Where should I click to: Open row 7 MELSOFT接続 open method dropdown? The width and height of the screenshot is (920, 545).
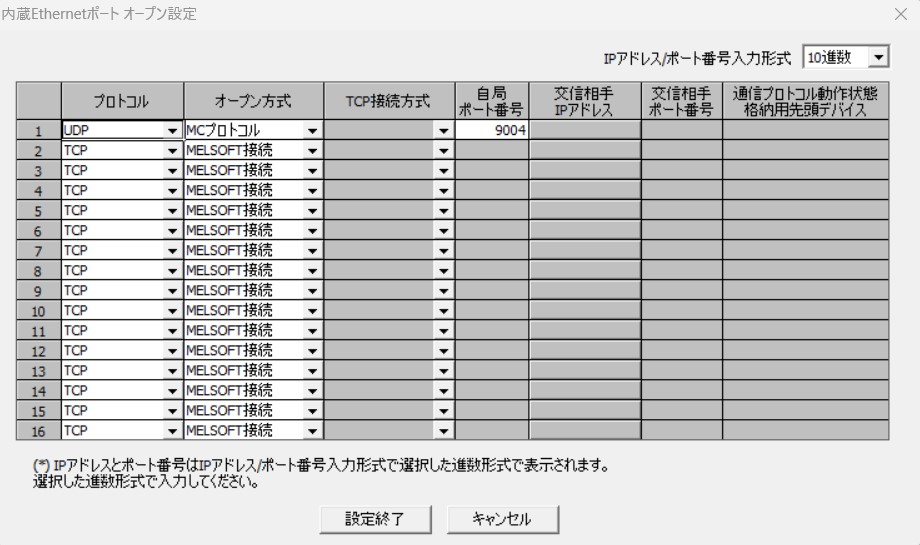point(253,251)
